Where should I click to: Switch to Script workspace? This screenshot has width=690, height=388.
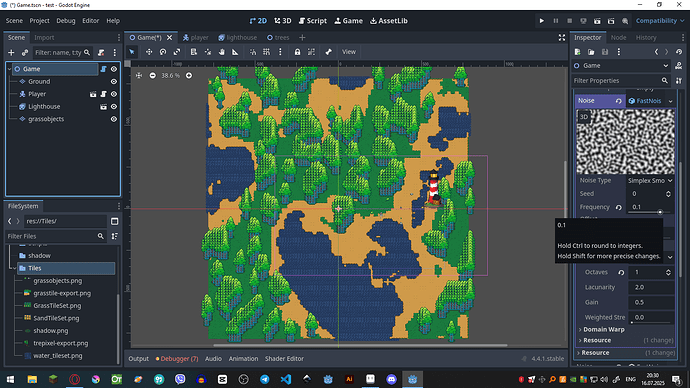coord(313,21)
